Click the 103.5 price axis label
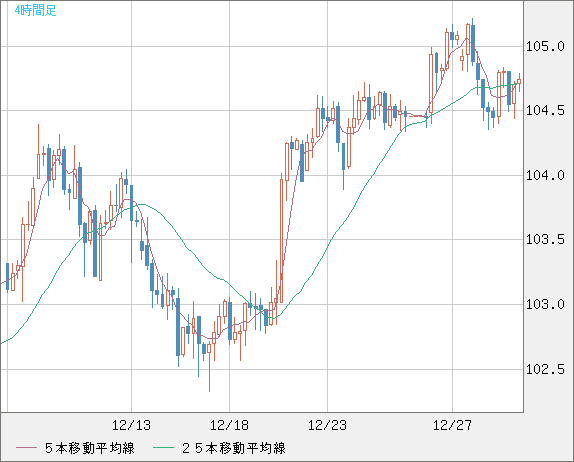Screen dimensions: 574x462 click(x=545, y=240)
